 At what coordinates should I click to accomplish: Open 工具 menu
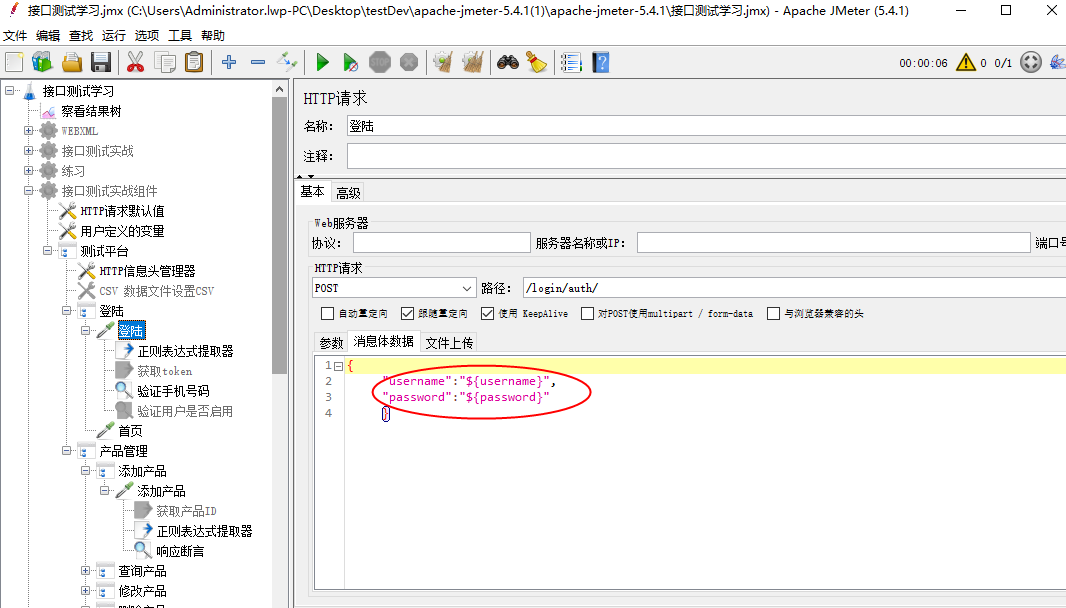point(179,35)
